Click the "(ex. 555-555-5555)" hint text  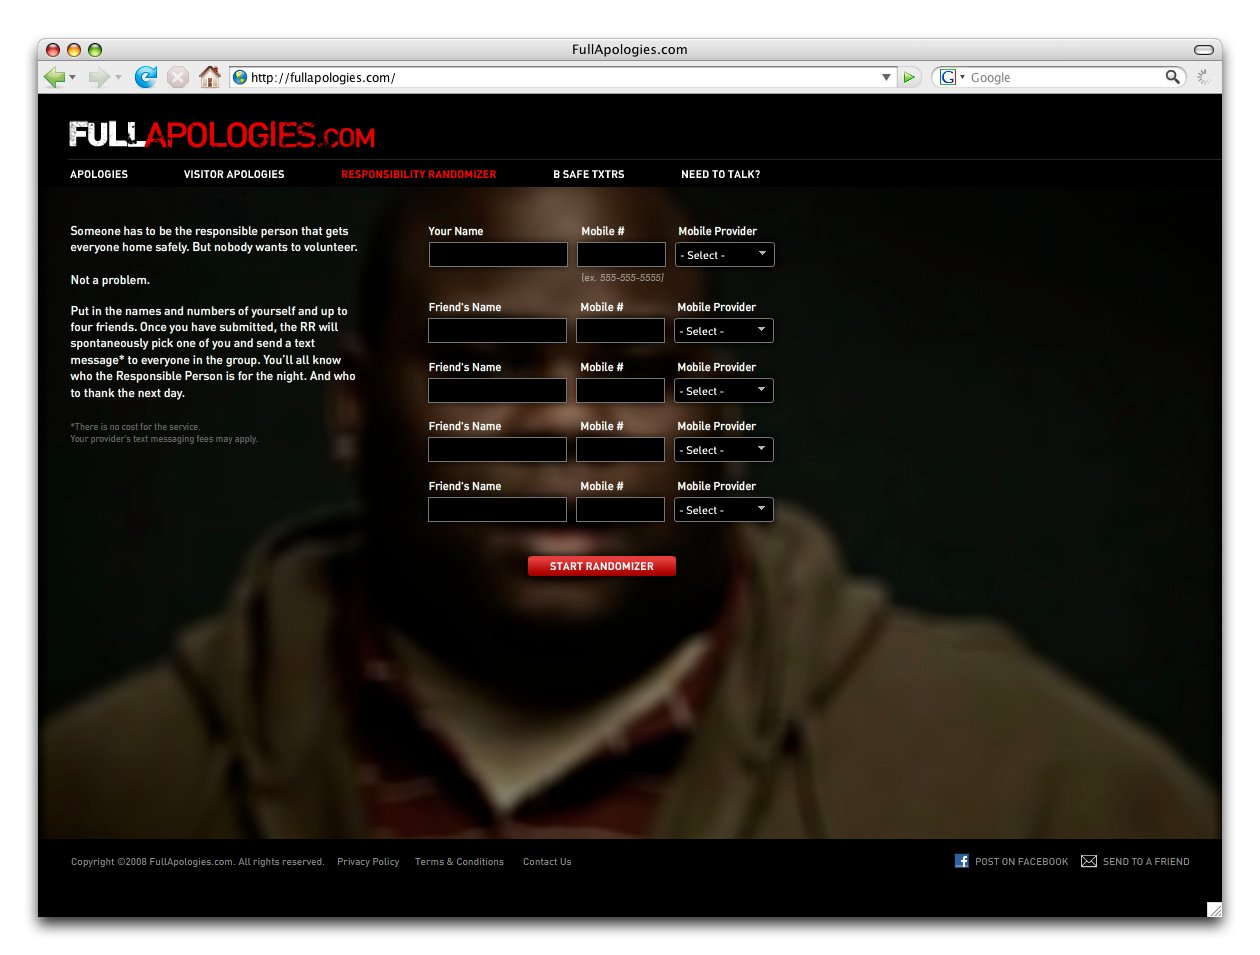click(622, 278)
